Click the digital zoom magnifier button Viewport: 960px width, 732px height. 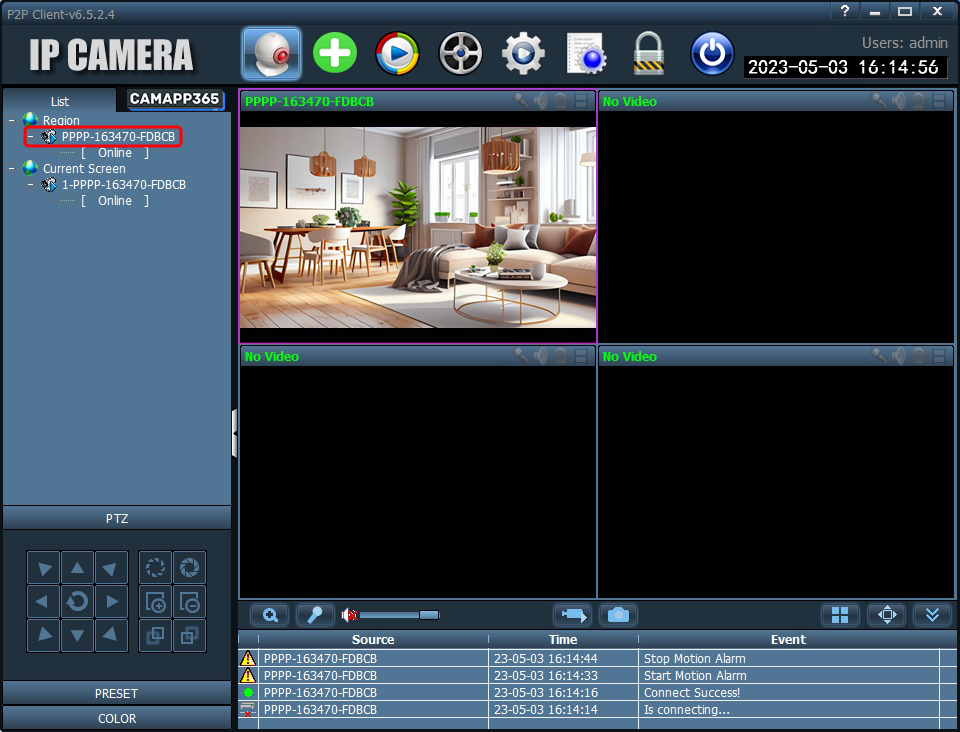269,615
